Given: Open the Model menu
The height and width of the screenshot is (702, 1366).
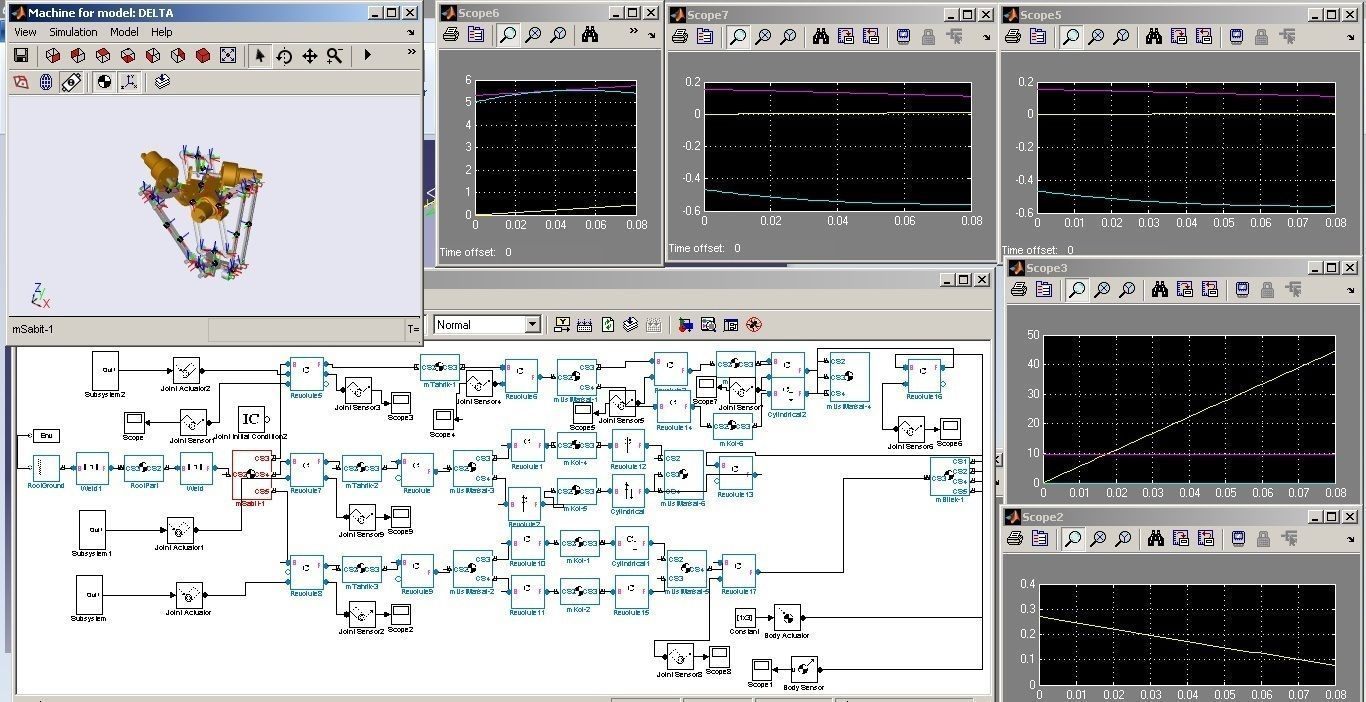Looking at the screenshot, I should click(124, 32).
